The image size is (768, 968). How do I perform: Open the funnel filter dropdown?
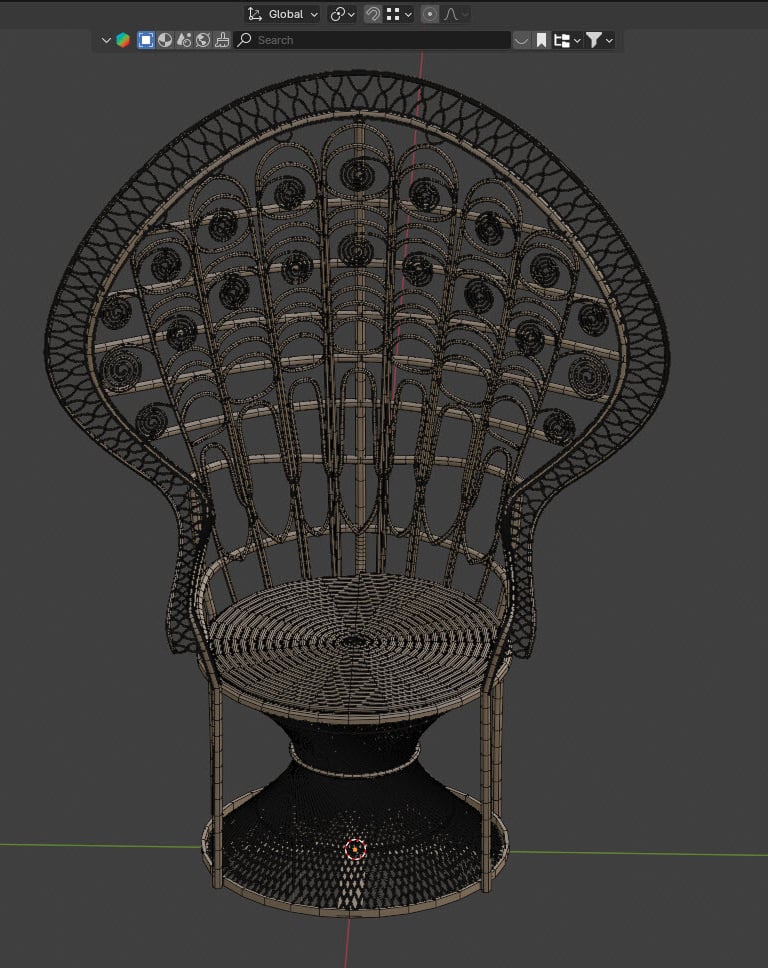point(599,40)
